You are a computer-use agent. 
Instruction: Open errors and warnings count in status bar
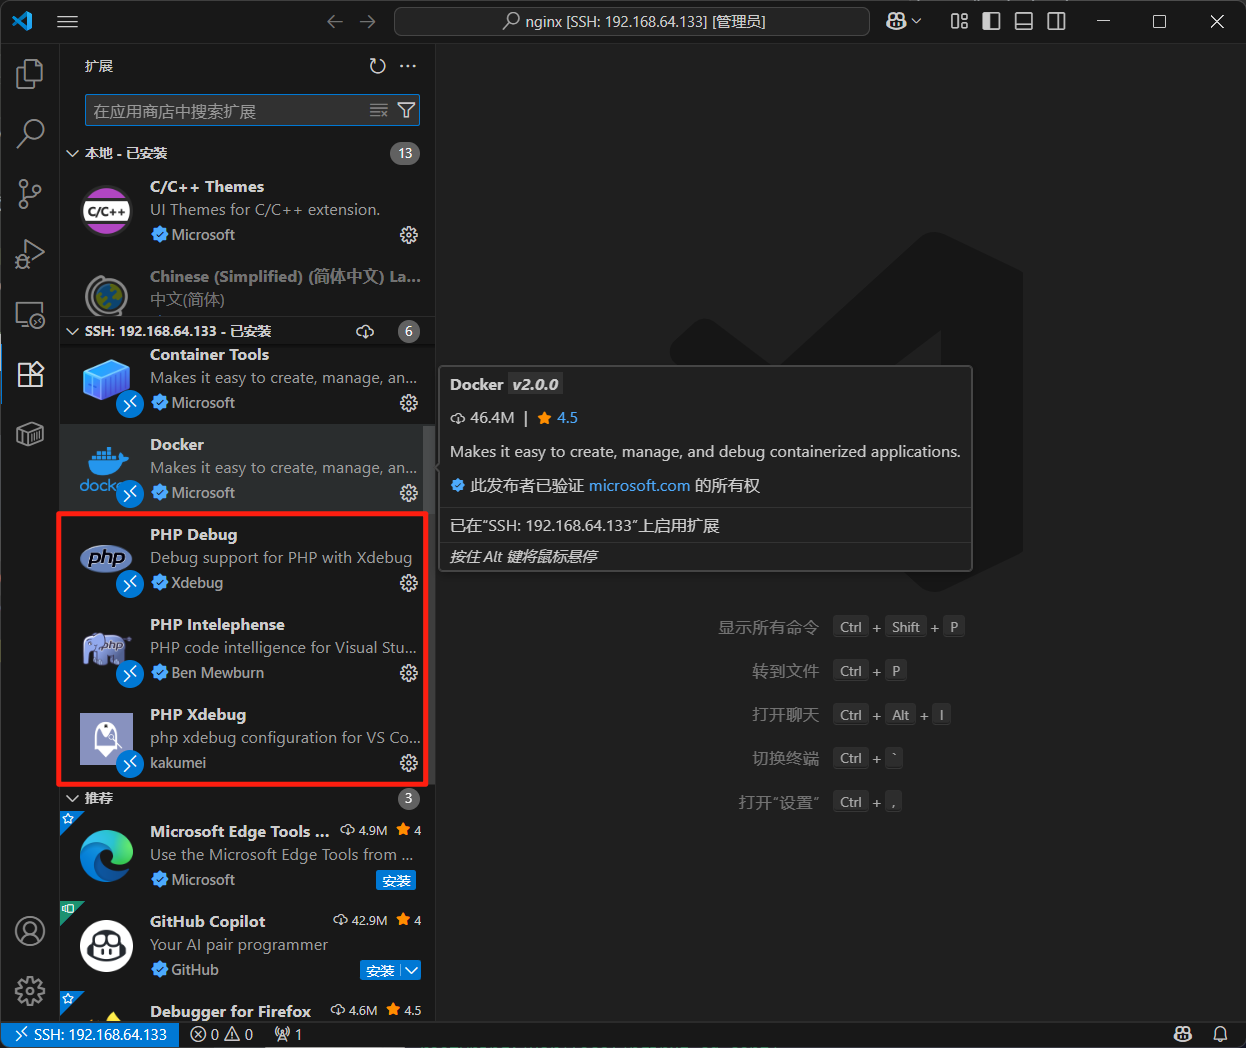click(222, 1034)
